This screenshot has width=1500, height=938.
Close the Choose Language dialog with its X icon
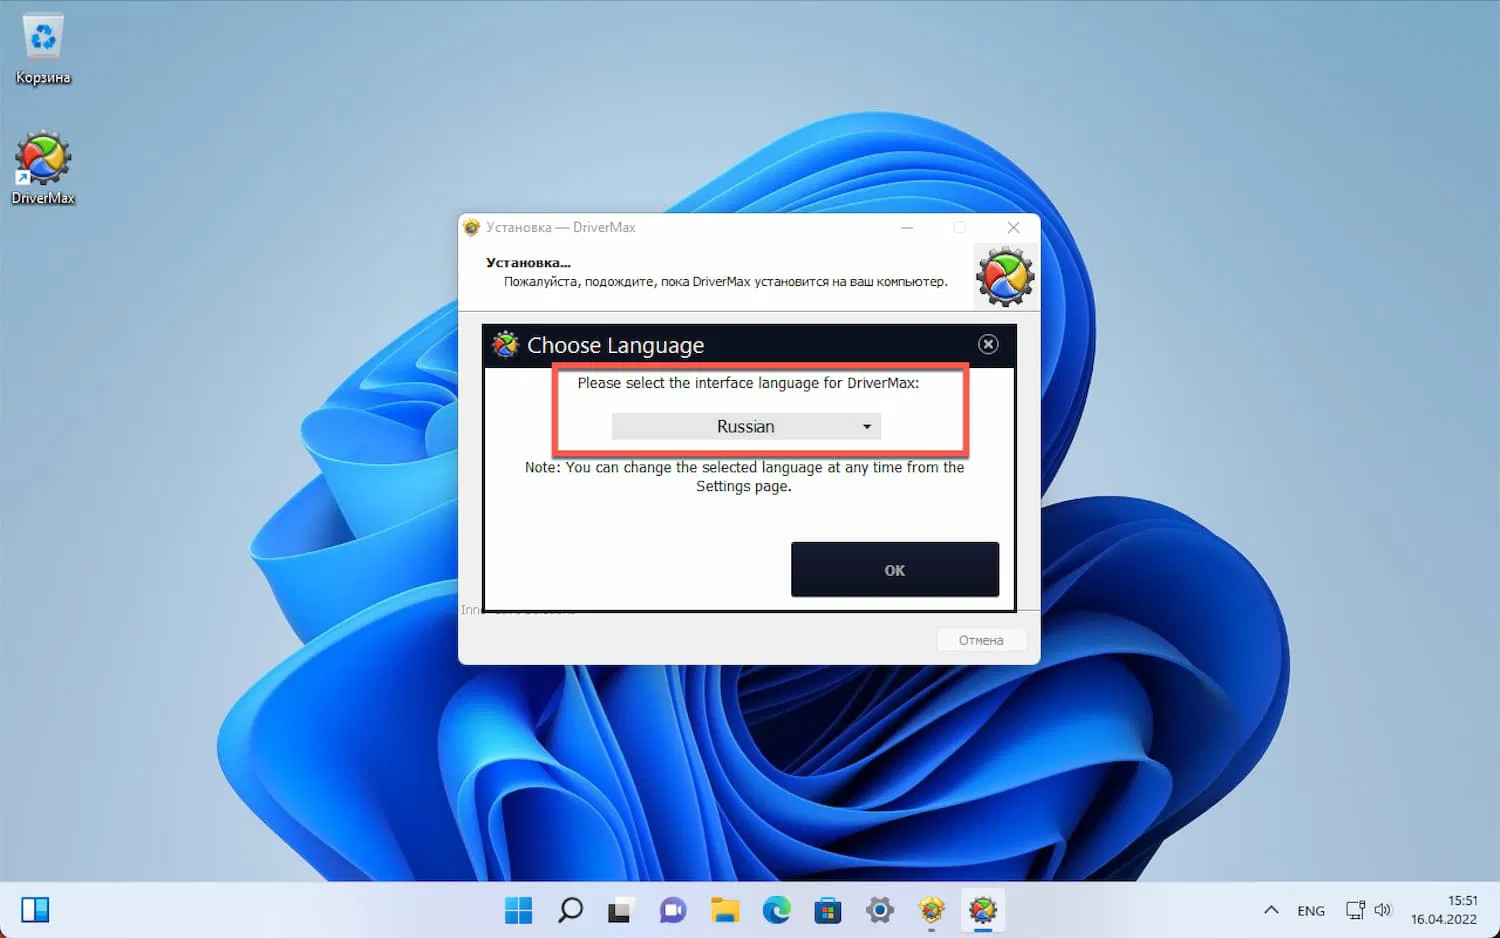click(x=988, y=344)
